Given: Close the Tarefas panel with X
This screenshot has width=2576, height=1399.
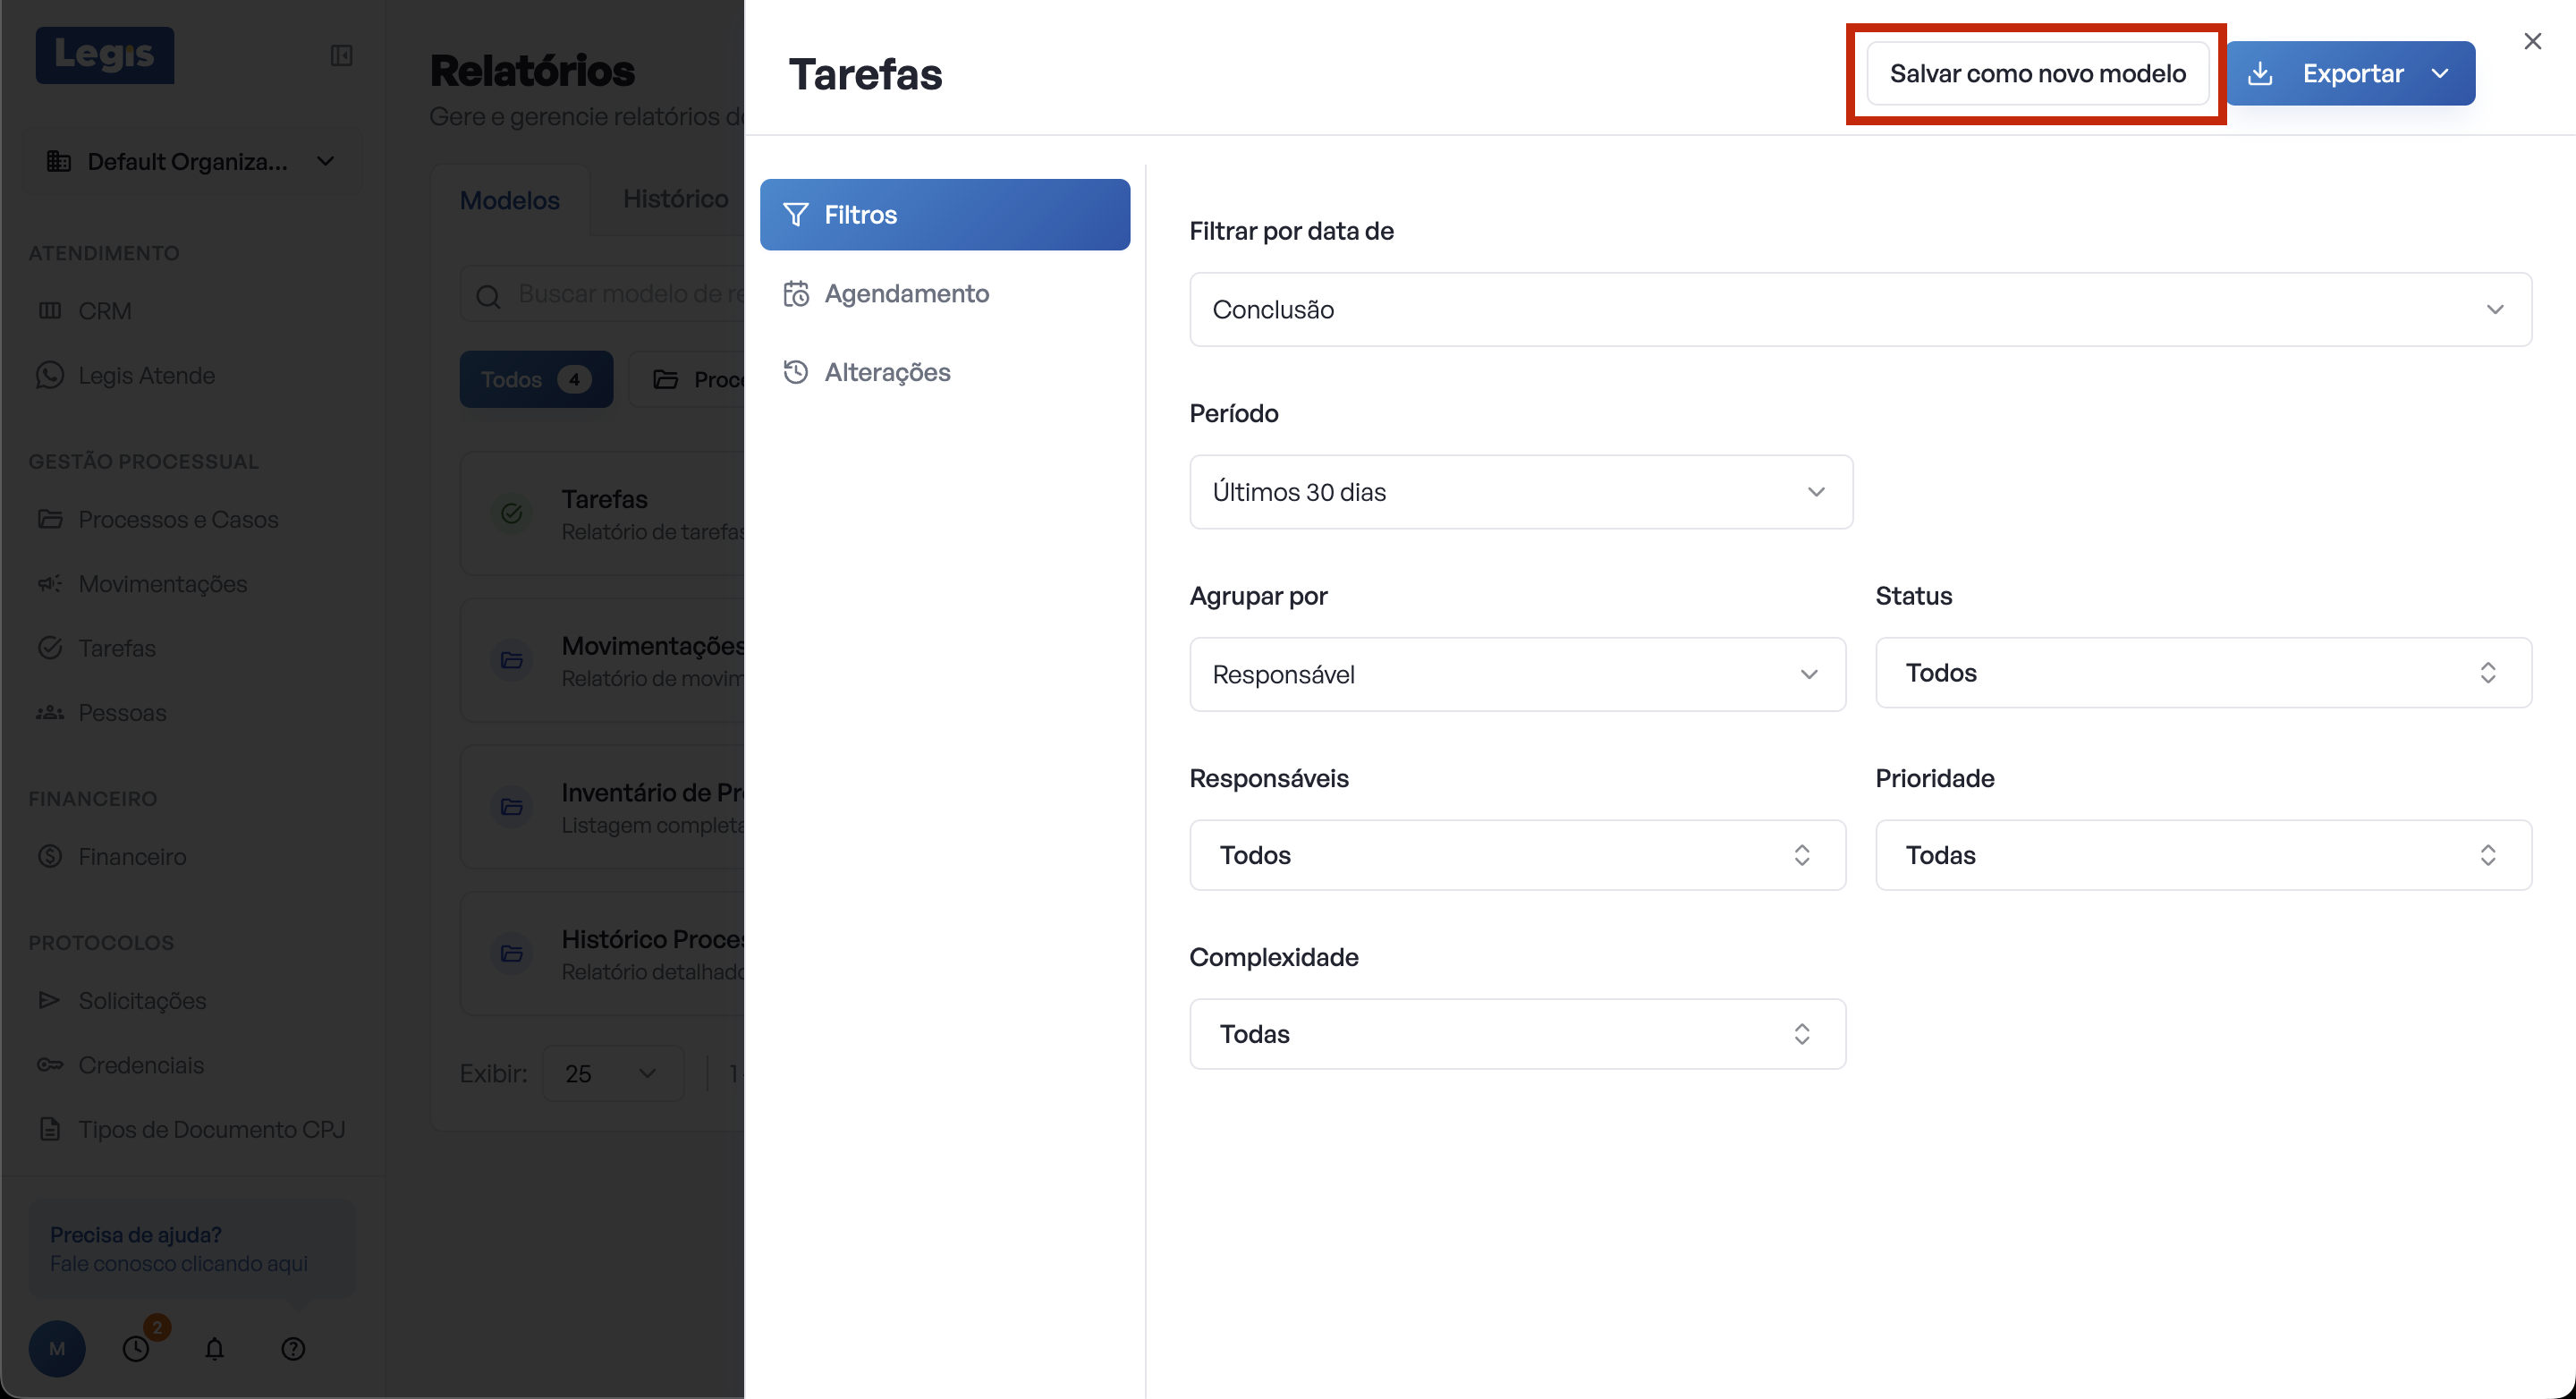Looking at the screenshot, I should [x=2532, y=41].
